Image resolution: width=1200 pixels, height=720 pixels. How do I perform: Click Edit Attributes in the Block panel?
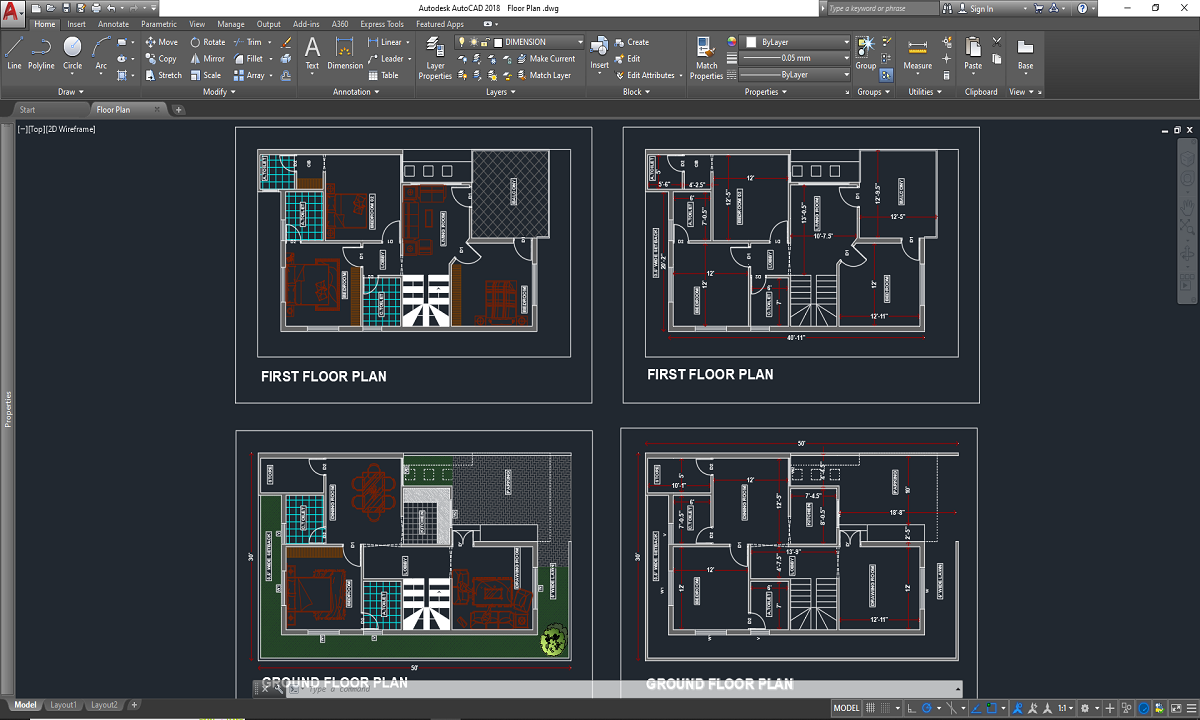648,75
